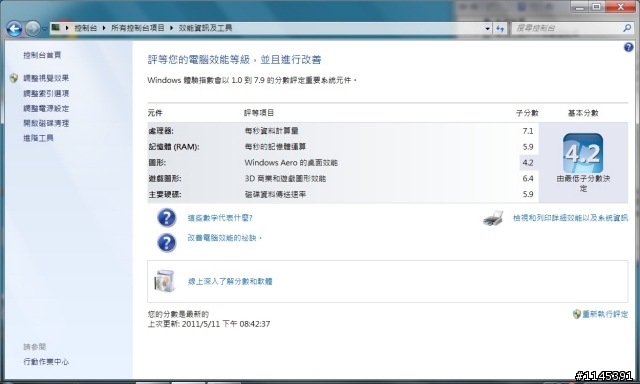Open 改善電腦效能的祕訣 link

[x=224, y=238]
